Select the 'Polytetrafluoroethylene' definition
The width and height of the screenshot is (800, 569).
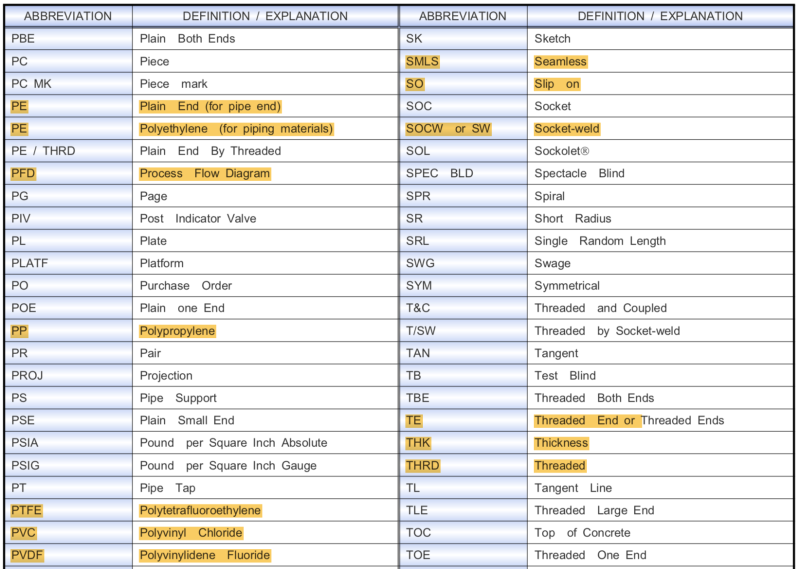[x=200, y=510]
